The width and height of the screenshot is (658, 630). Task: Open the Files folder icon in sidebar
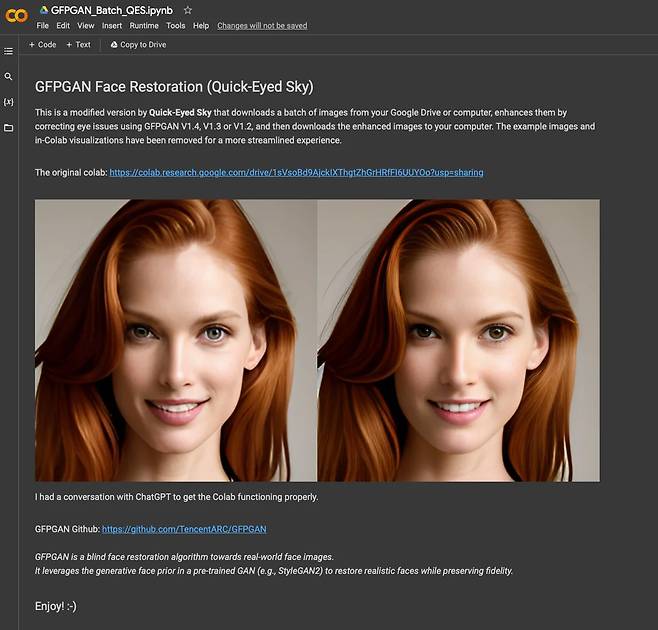9,128
